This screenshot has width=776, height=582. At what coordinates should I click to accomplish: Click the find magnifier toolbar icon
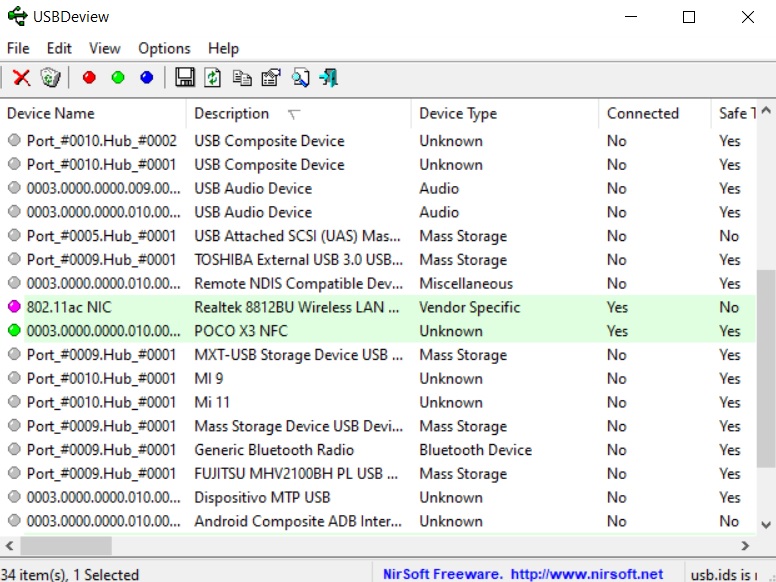[x=300, y=78]
